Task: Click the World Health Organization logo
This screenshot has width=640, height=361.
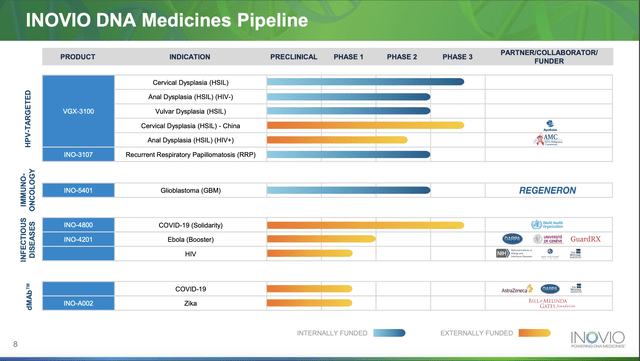Action: pyautogui.click(x=547, y=224)
